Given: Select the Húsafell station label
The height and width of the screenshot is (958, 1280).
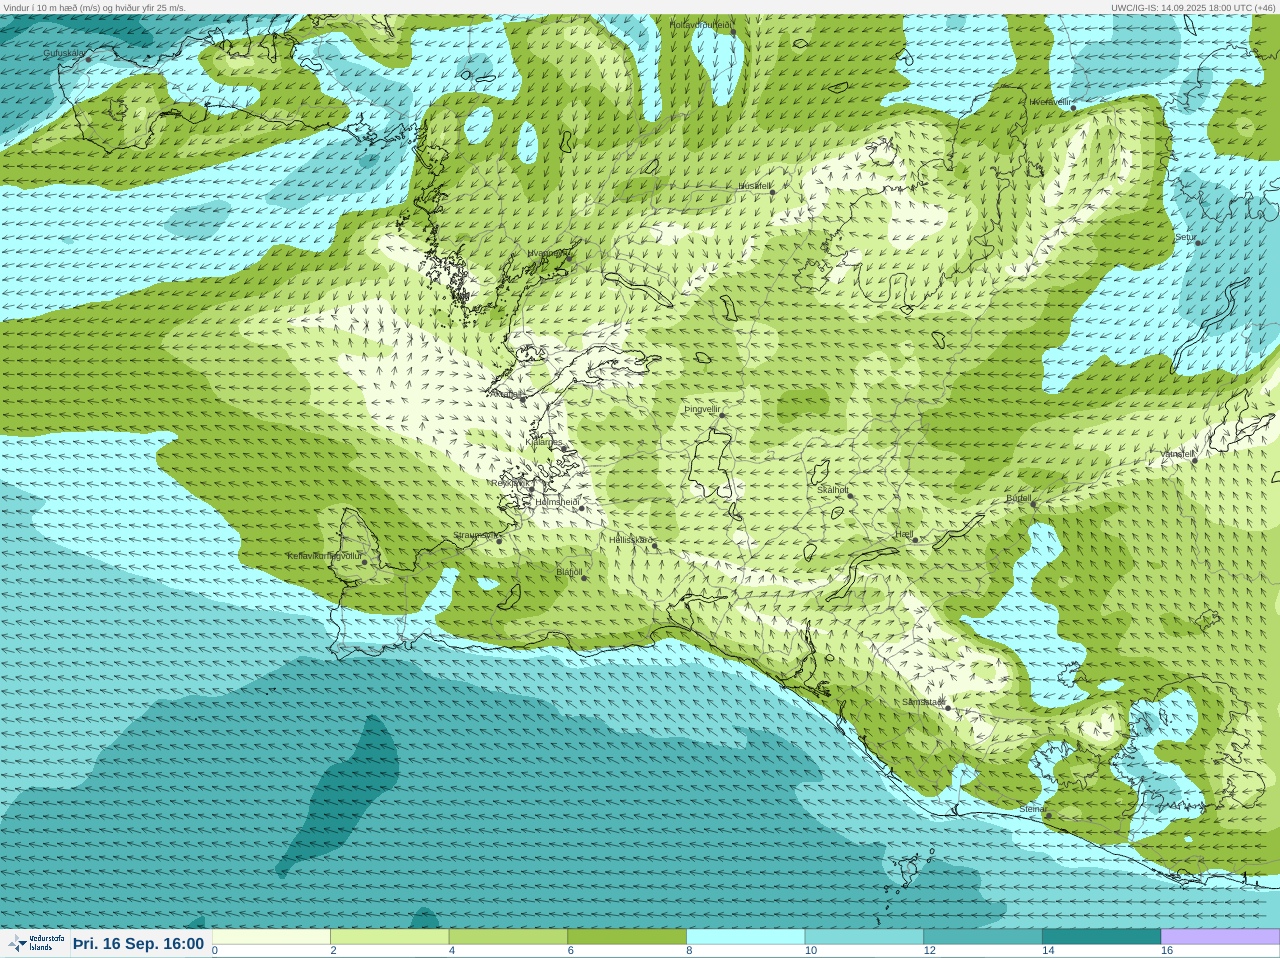Looking at the screenshot, I should point(754,186).
